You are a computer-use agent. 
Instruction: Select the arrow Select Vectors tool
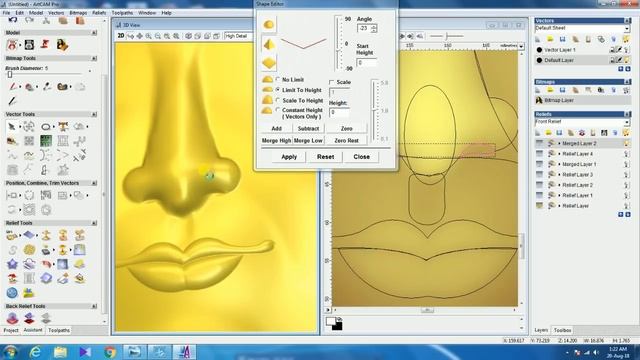pos(12,127)
